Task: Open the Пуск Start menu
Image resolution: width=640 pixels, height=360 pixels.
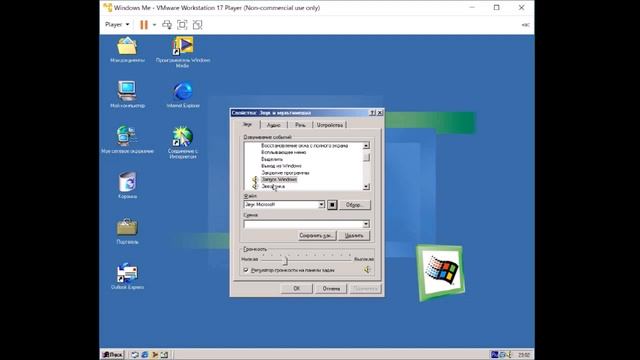Action: 112,355
